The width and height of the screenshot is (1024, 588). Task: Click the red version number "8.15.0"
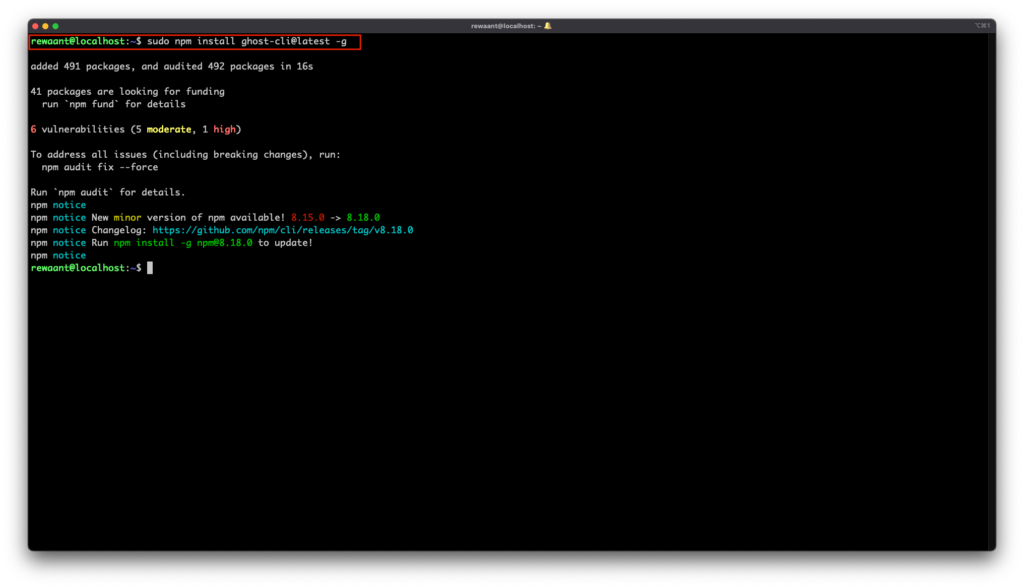308,218
